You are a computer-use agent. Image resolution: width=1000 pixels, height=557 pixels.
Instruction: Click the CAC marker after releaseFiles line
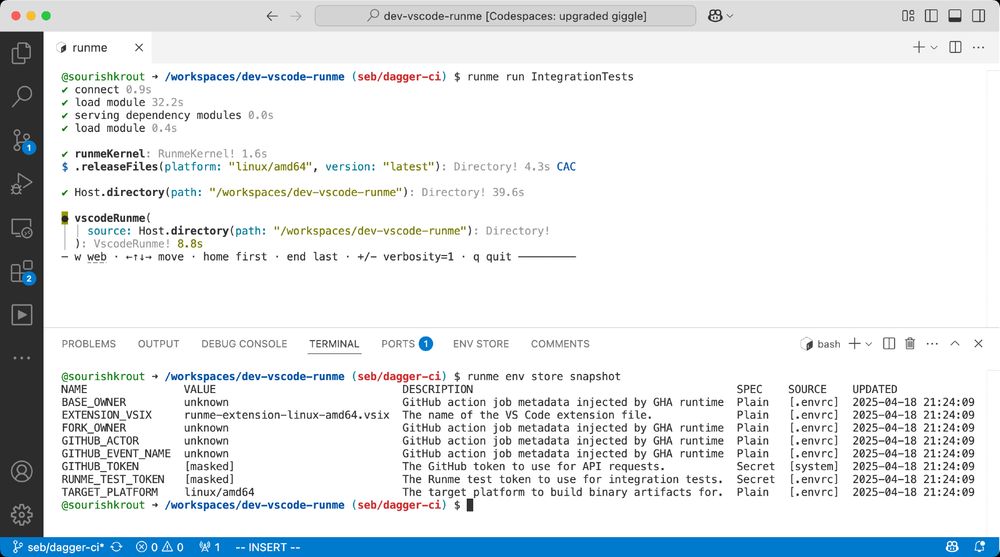pos(566,167)
